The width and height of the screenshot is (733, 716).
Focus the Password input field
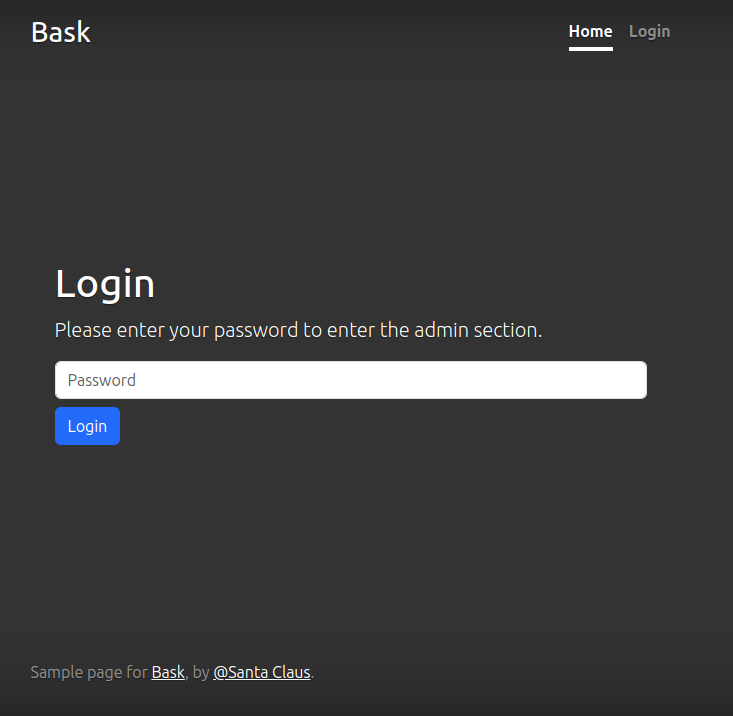pyautogui.click(x=350, y=380)
